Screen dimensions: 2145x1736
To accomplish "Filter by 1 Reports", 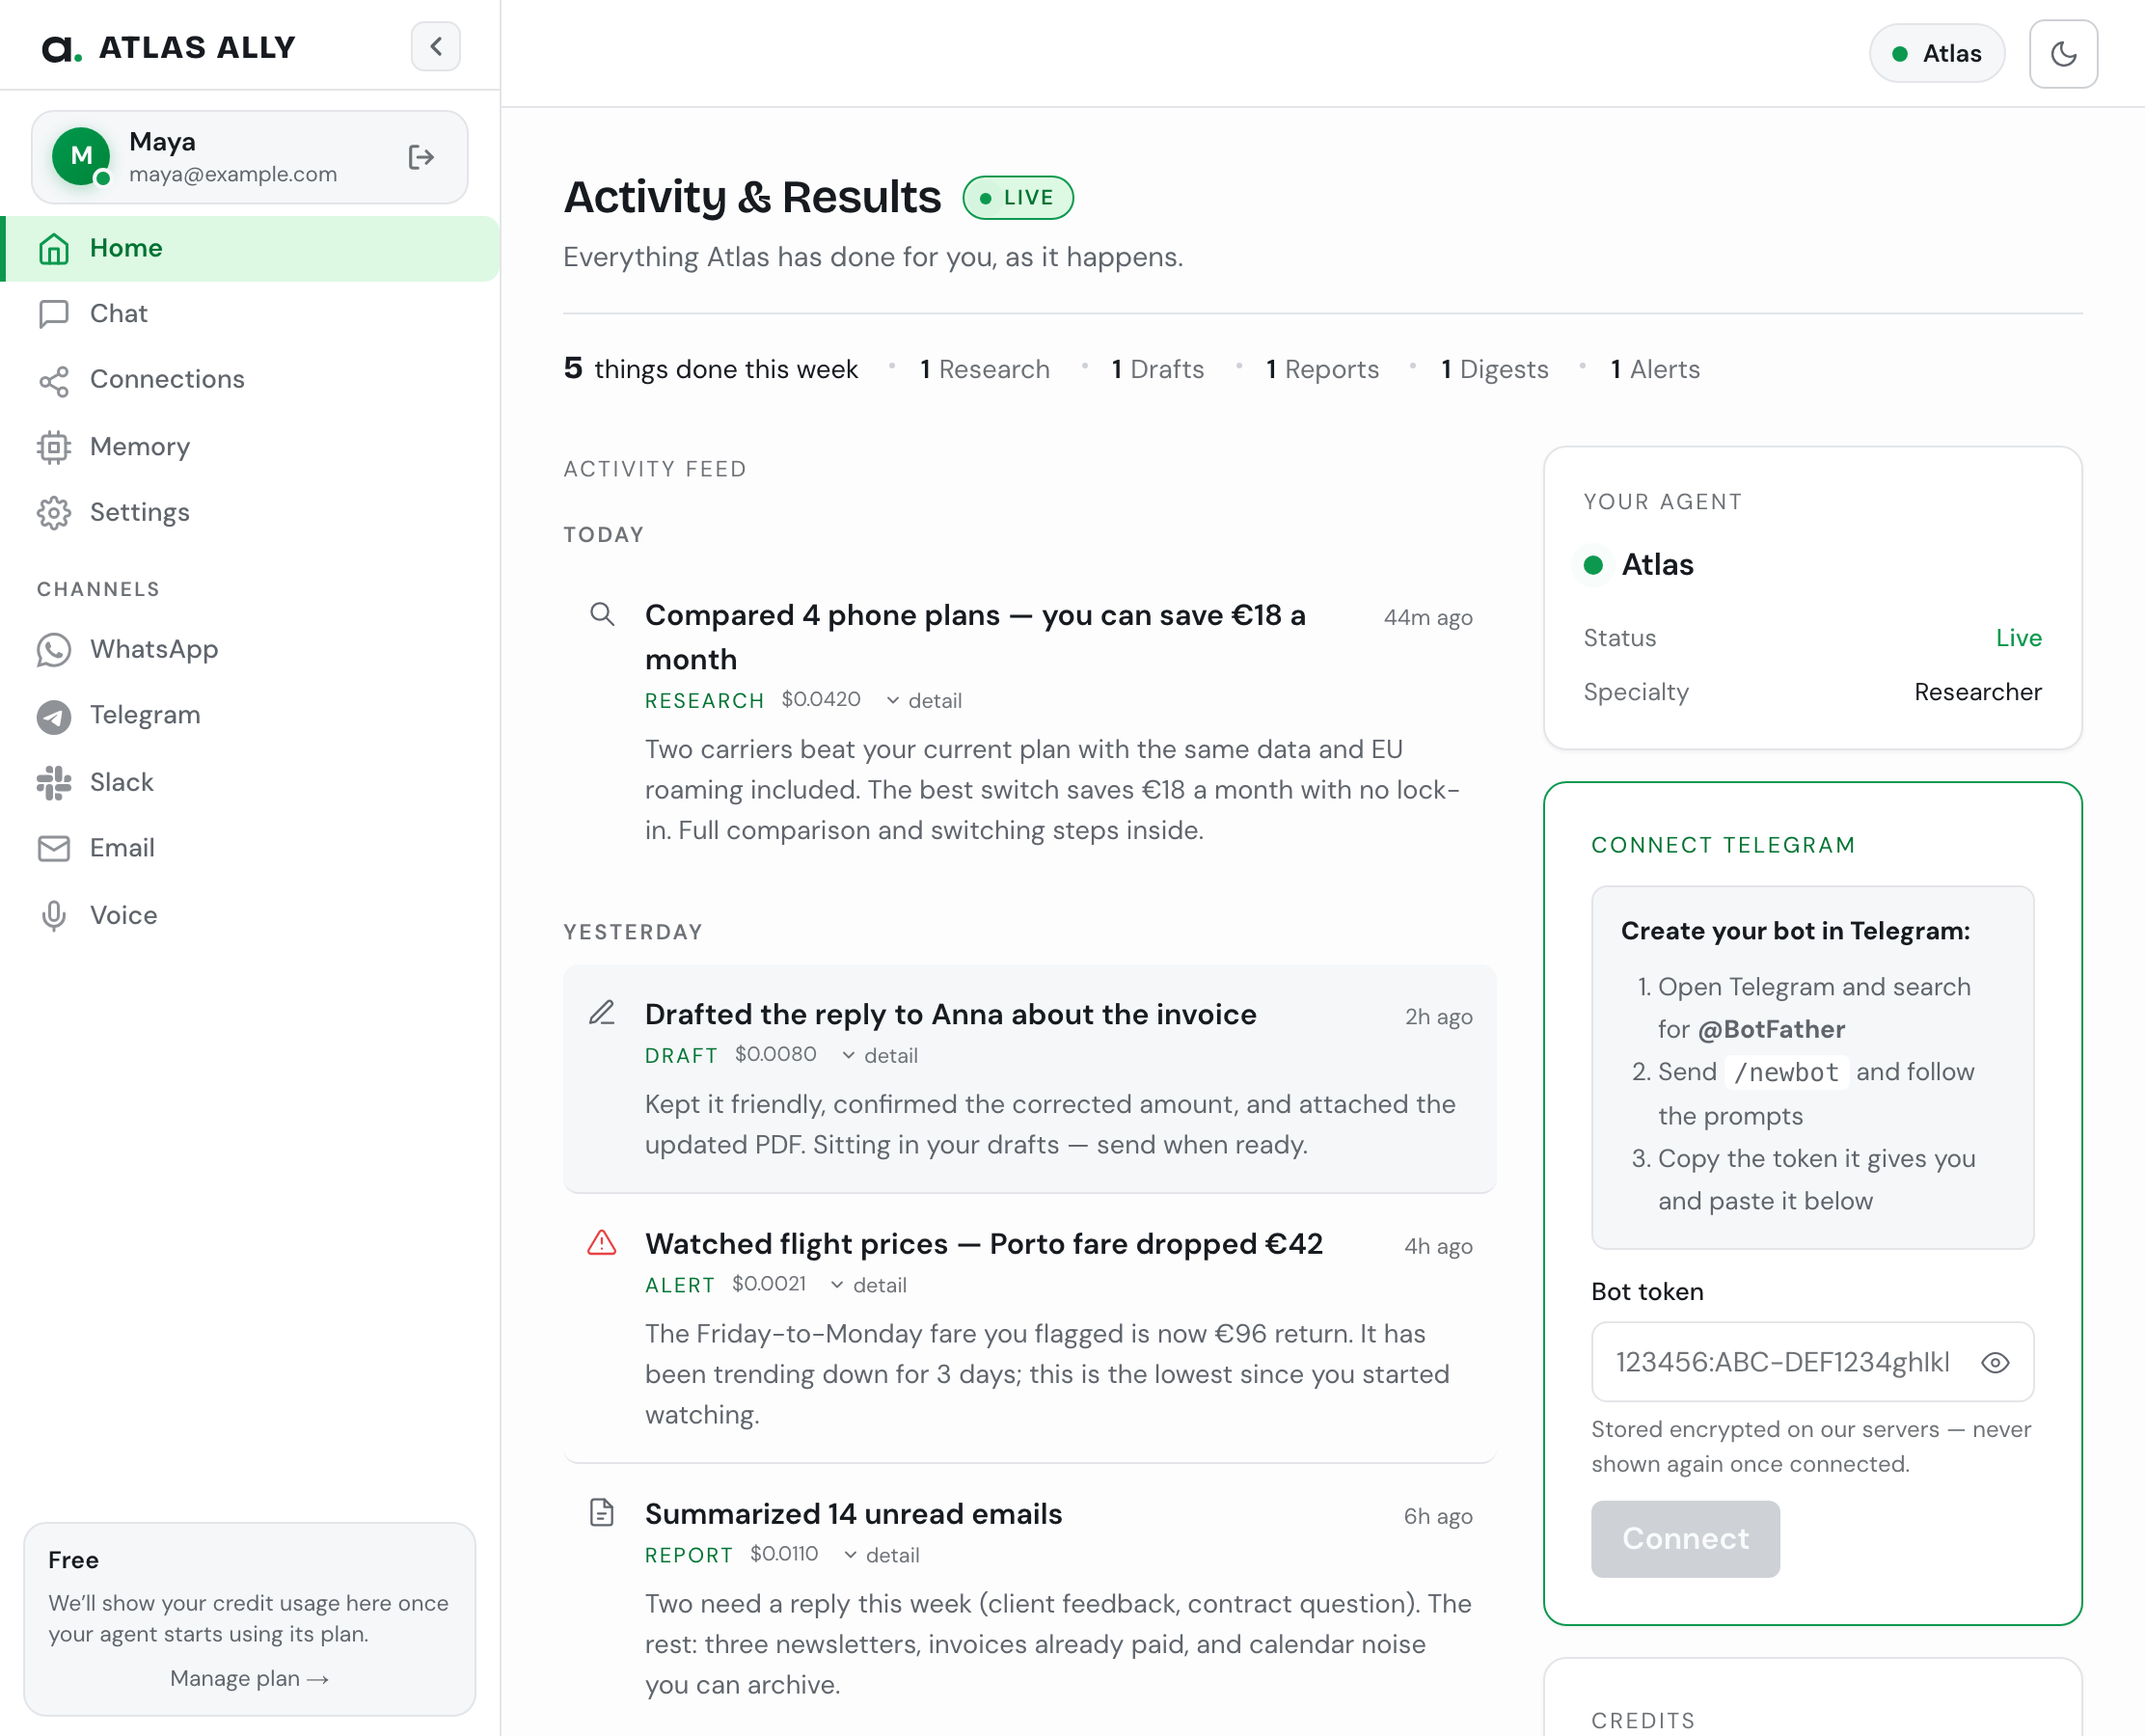I will point(1322,369).
